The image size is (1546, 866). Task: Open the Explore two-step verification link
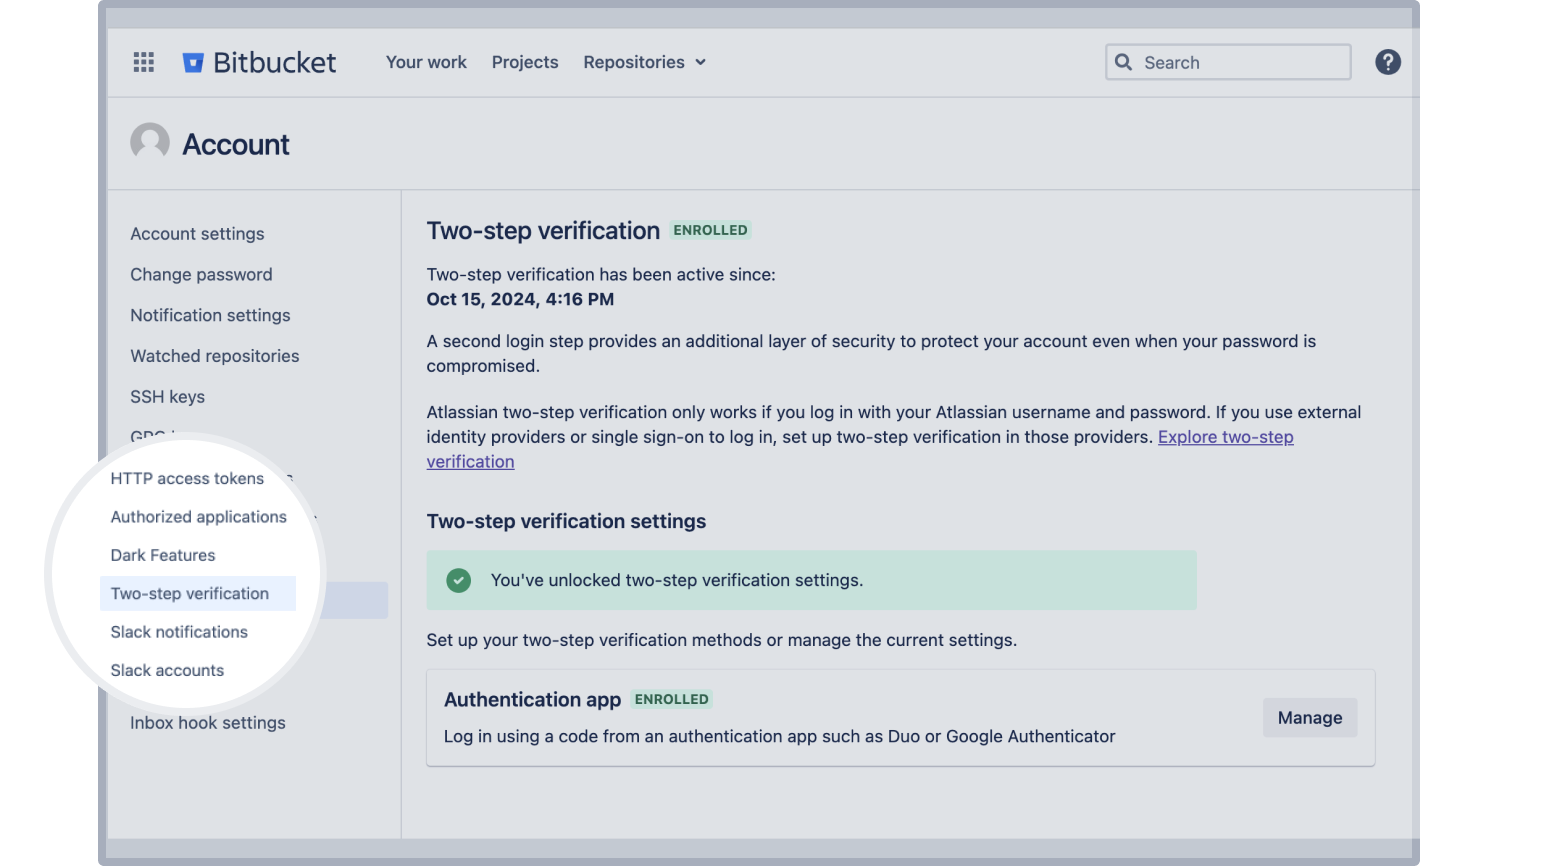(1225, 437)
